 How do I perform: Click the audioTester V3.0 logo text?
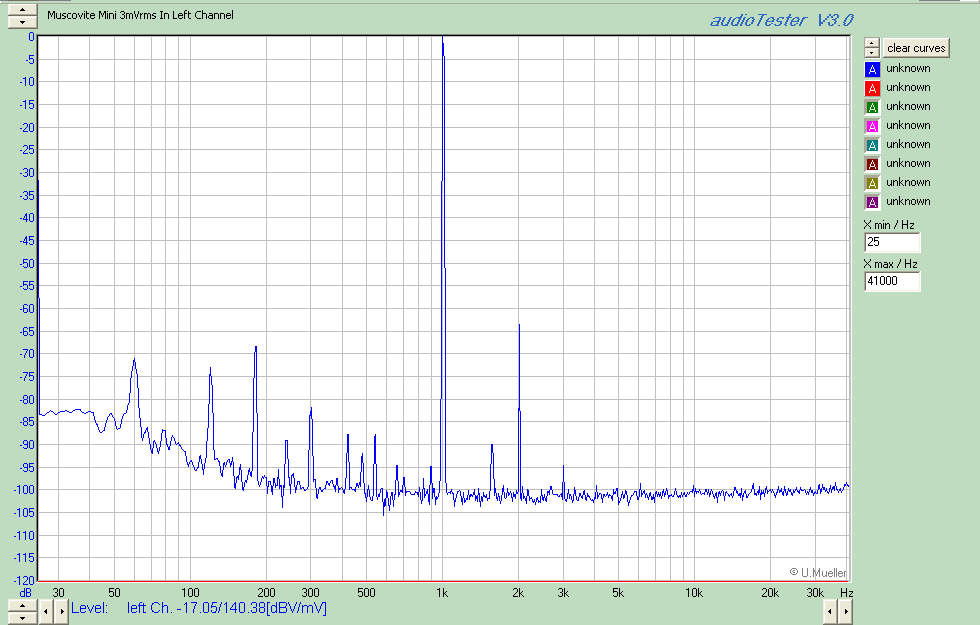point(781,21)
